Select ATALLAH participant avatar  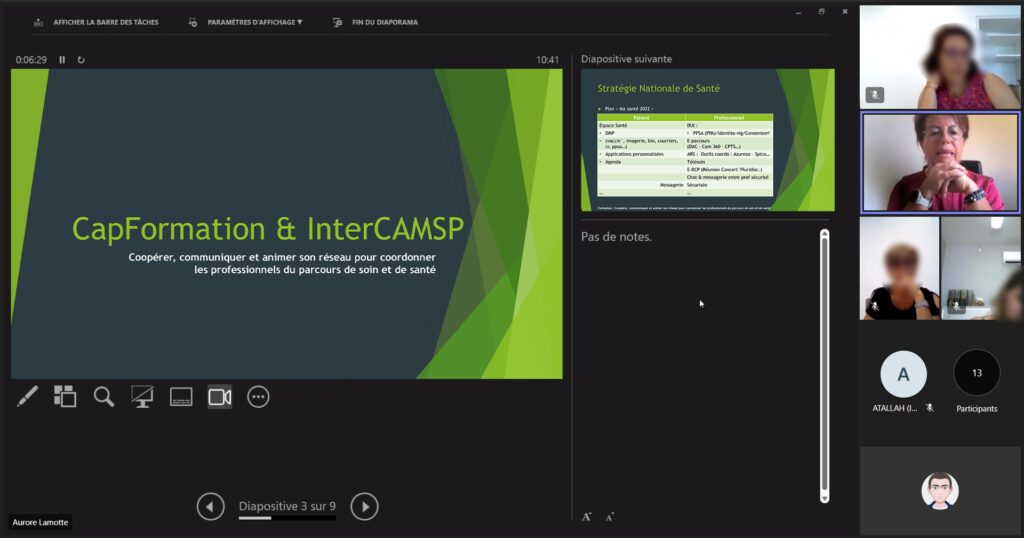point(903,374)
